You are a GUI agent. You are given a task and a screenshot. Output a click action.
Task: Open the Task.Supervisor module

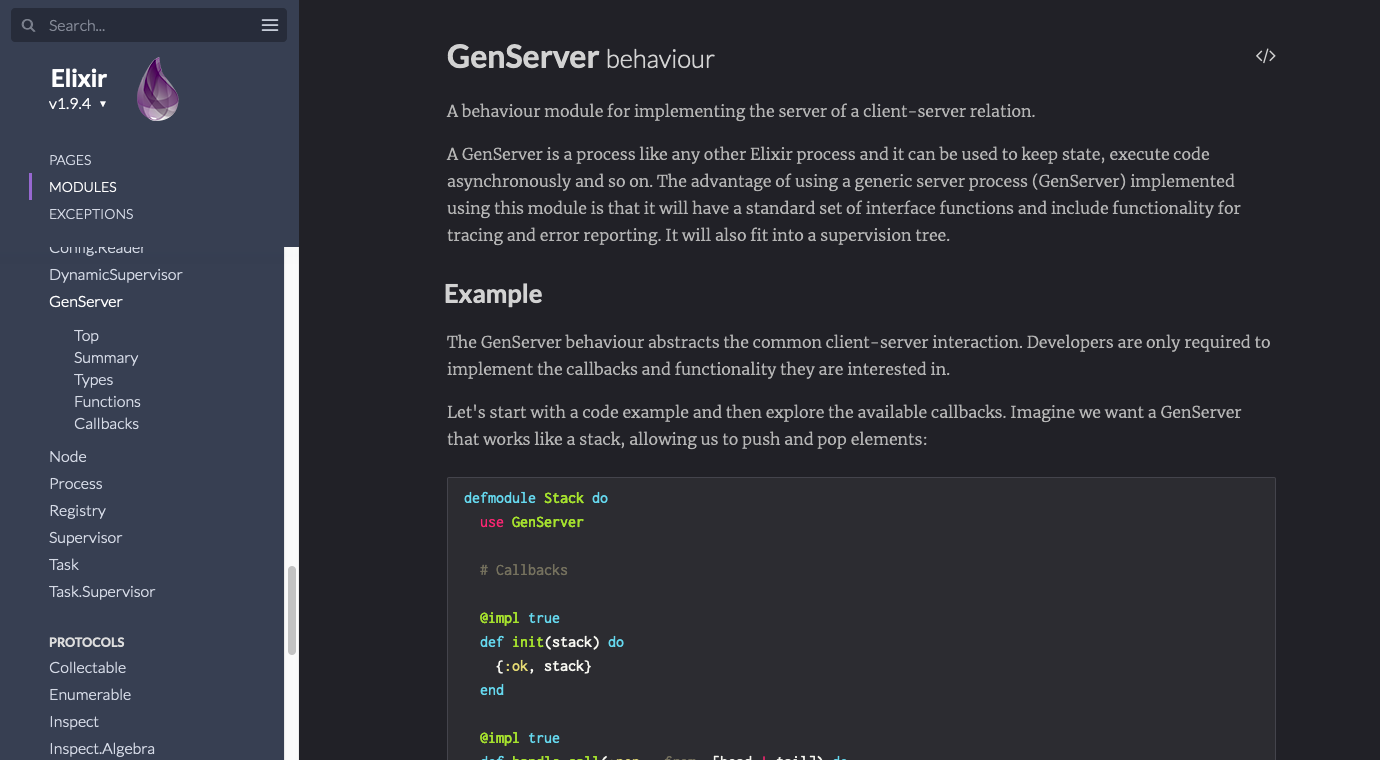(102, 591)
